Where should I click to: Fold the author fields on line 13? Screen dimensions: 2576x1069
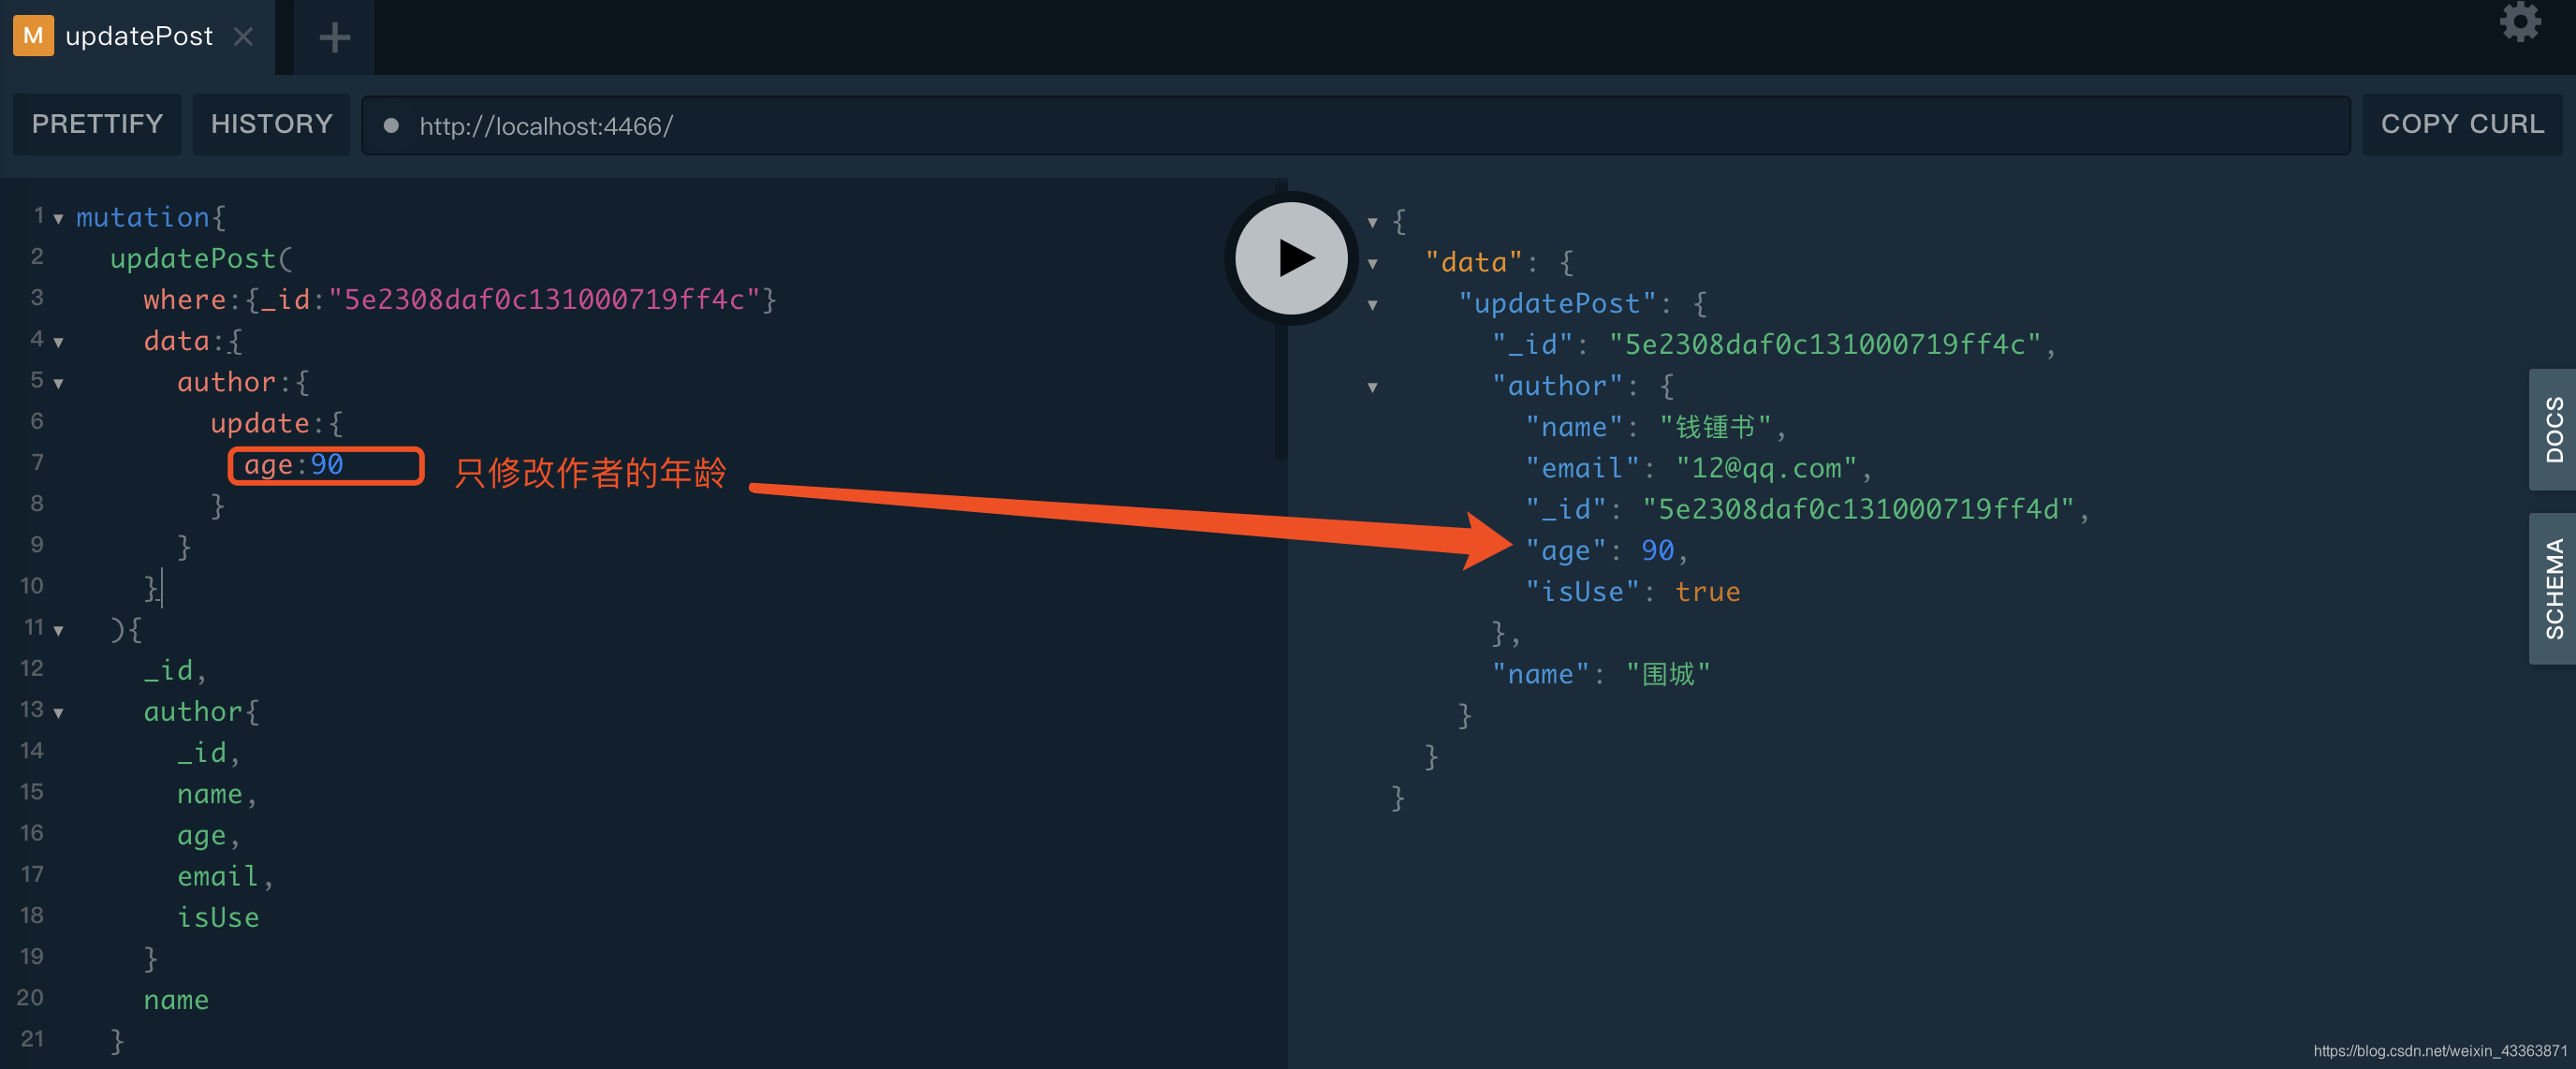pyautogui.click(x=59, y=713)
